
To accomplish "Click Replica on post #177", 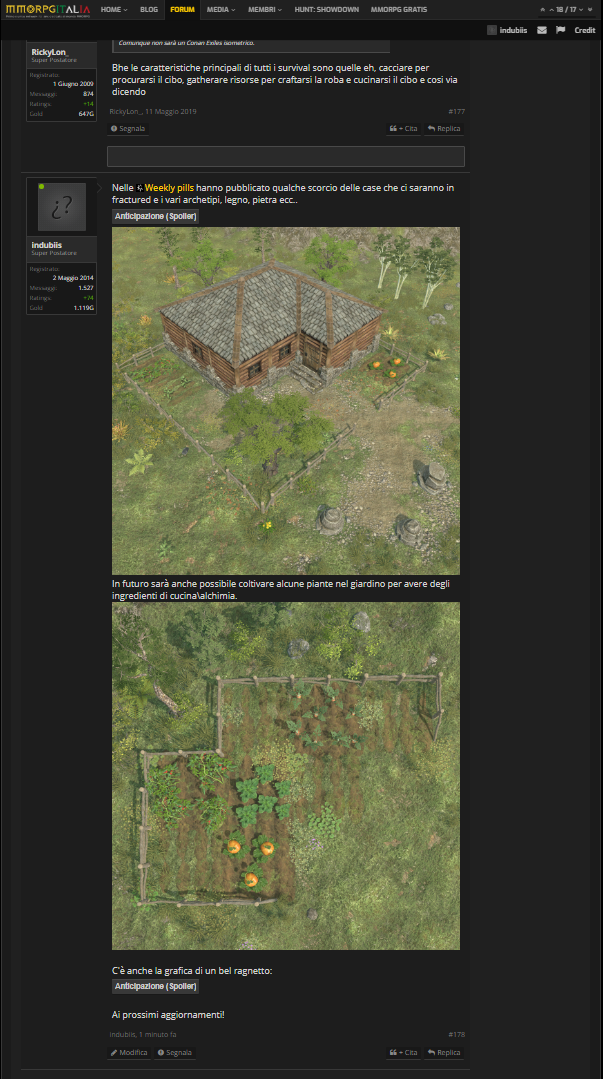I will coord(444,129).
